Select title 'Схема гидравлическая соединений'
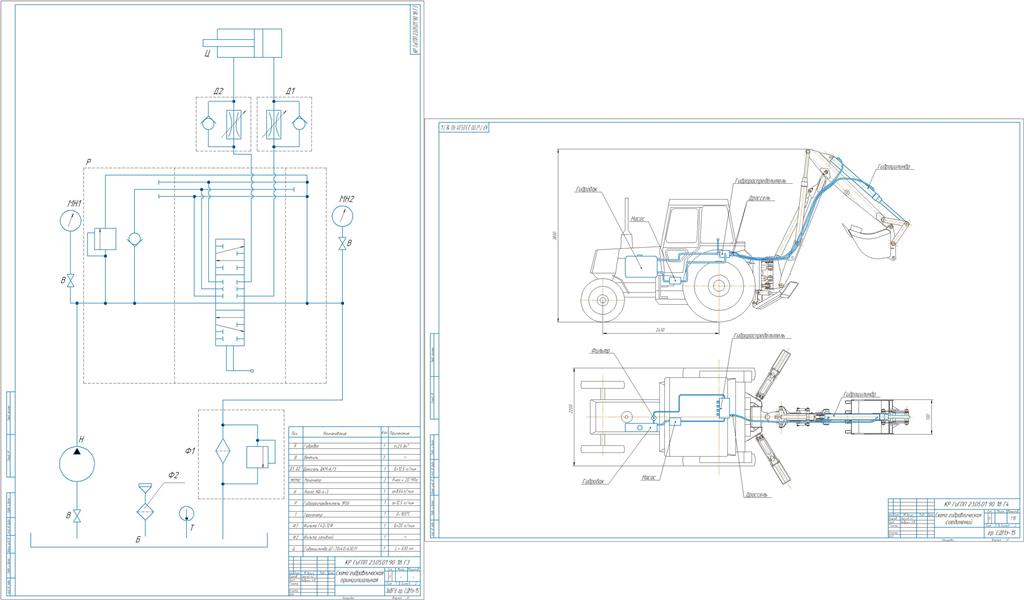Image resolution: width=1024 pixels, height=600 pixels. point(959,518)
